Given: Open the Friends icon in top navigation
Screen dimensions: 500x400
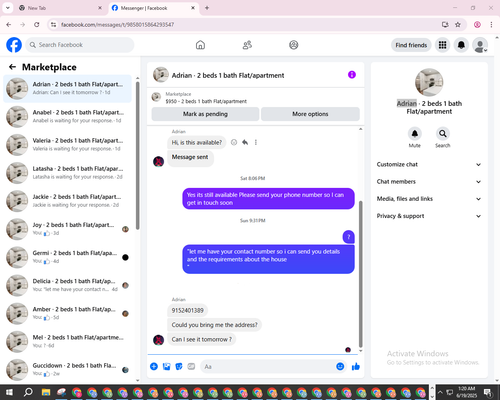Looking at the screenshot, I should tap(247, 45).
